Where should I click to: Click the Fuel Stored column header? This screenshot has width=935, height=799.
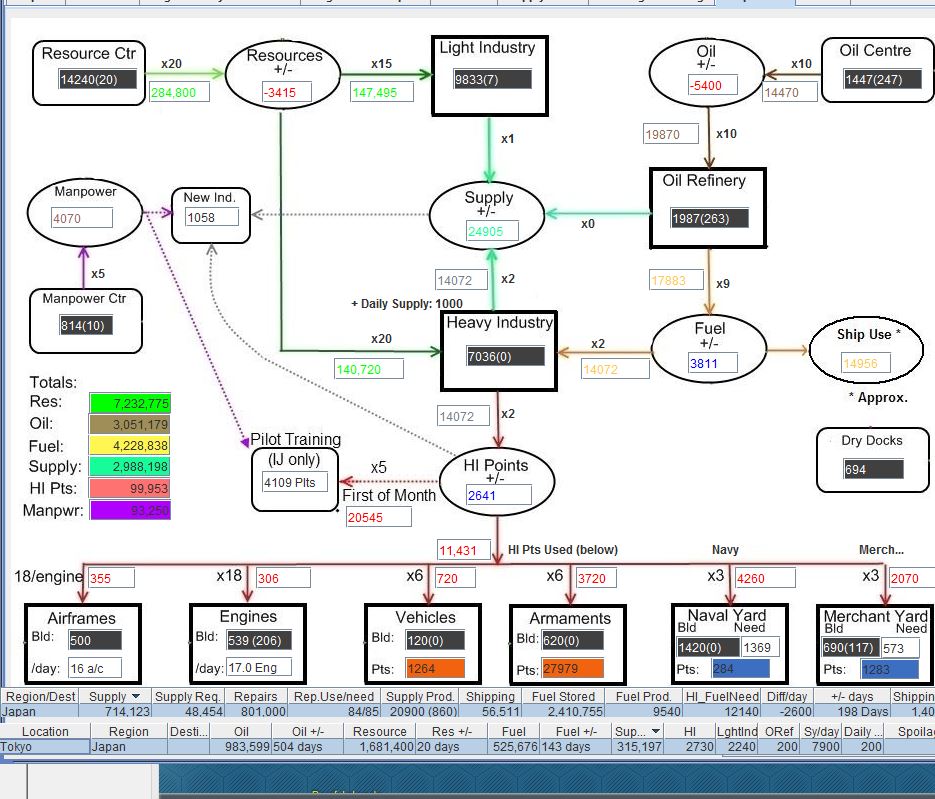click(x=563, y=696)
